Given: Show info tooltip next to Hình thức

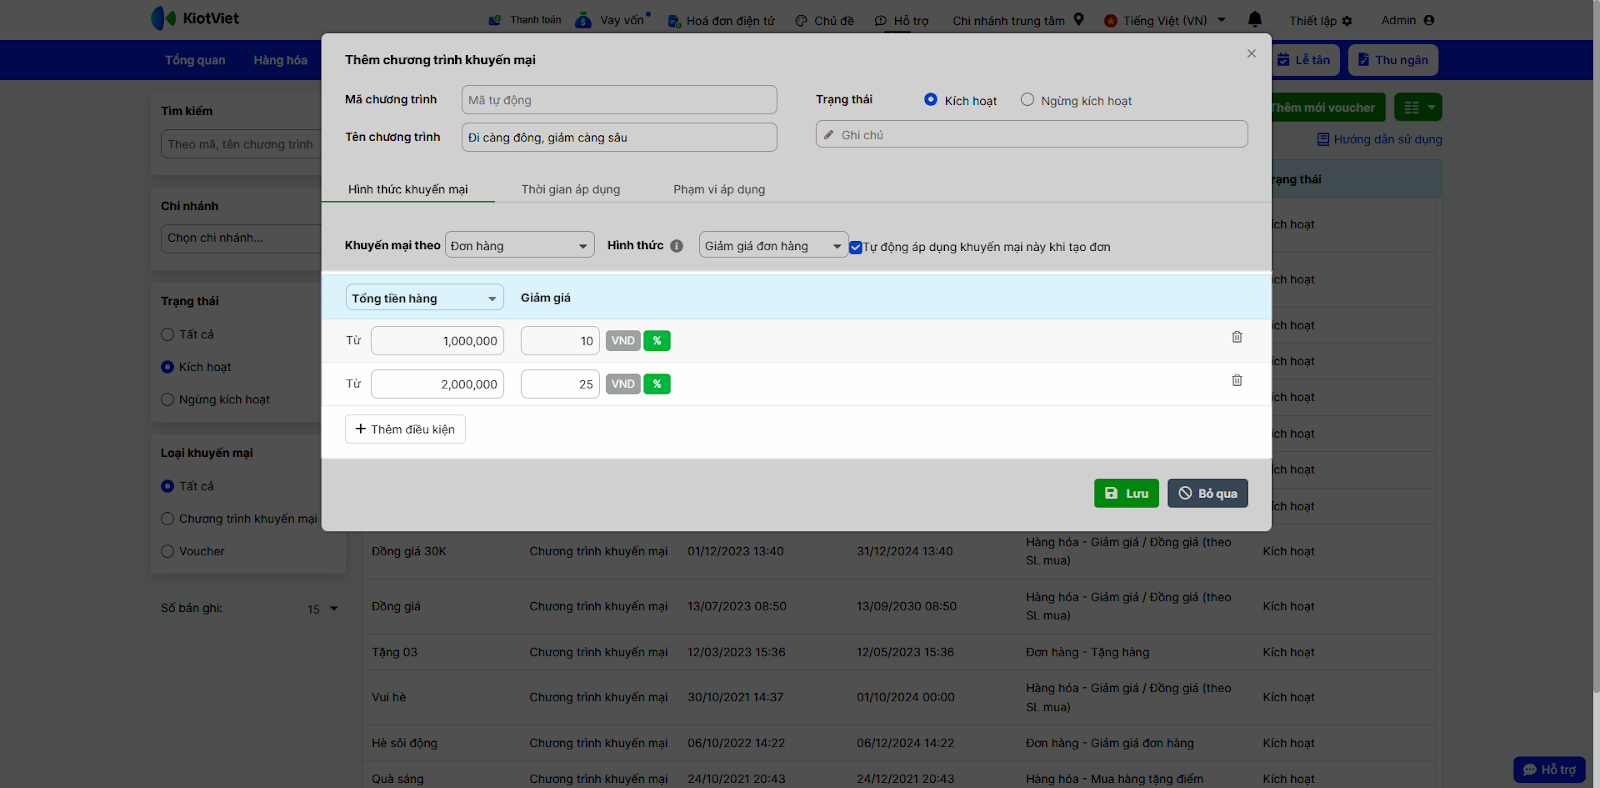Looking at the screenshot, I should (677, 246).
